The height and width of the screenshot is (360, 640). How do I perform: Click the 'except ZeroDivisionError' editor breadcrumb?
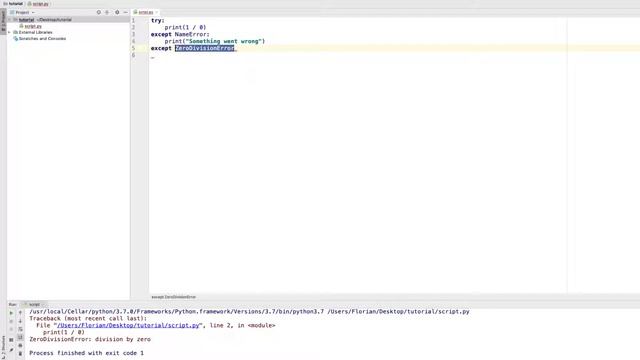[x=173, y=297]
